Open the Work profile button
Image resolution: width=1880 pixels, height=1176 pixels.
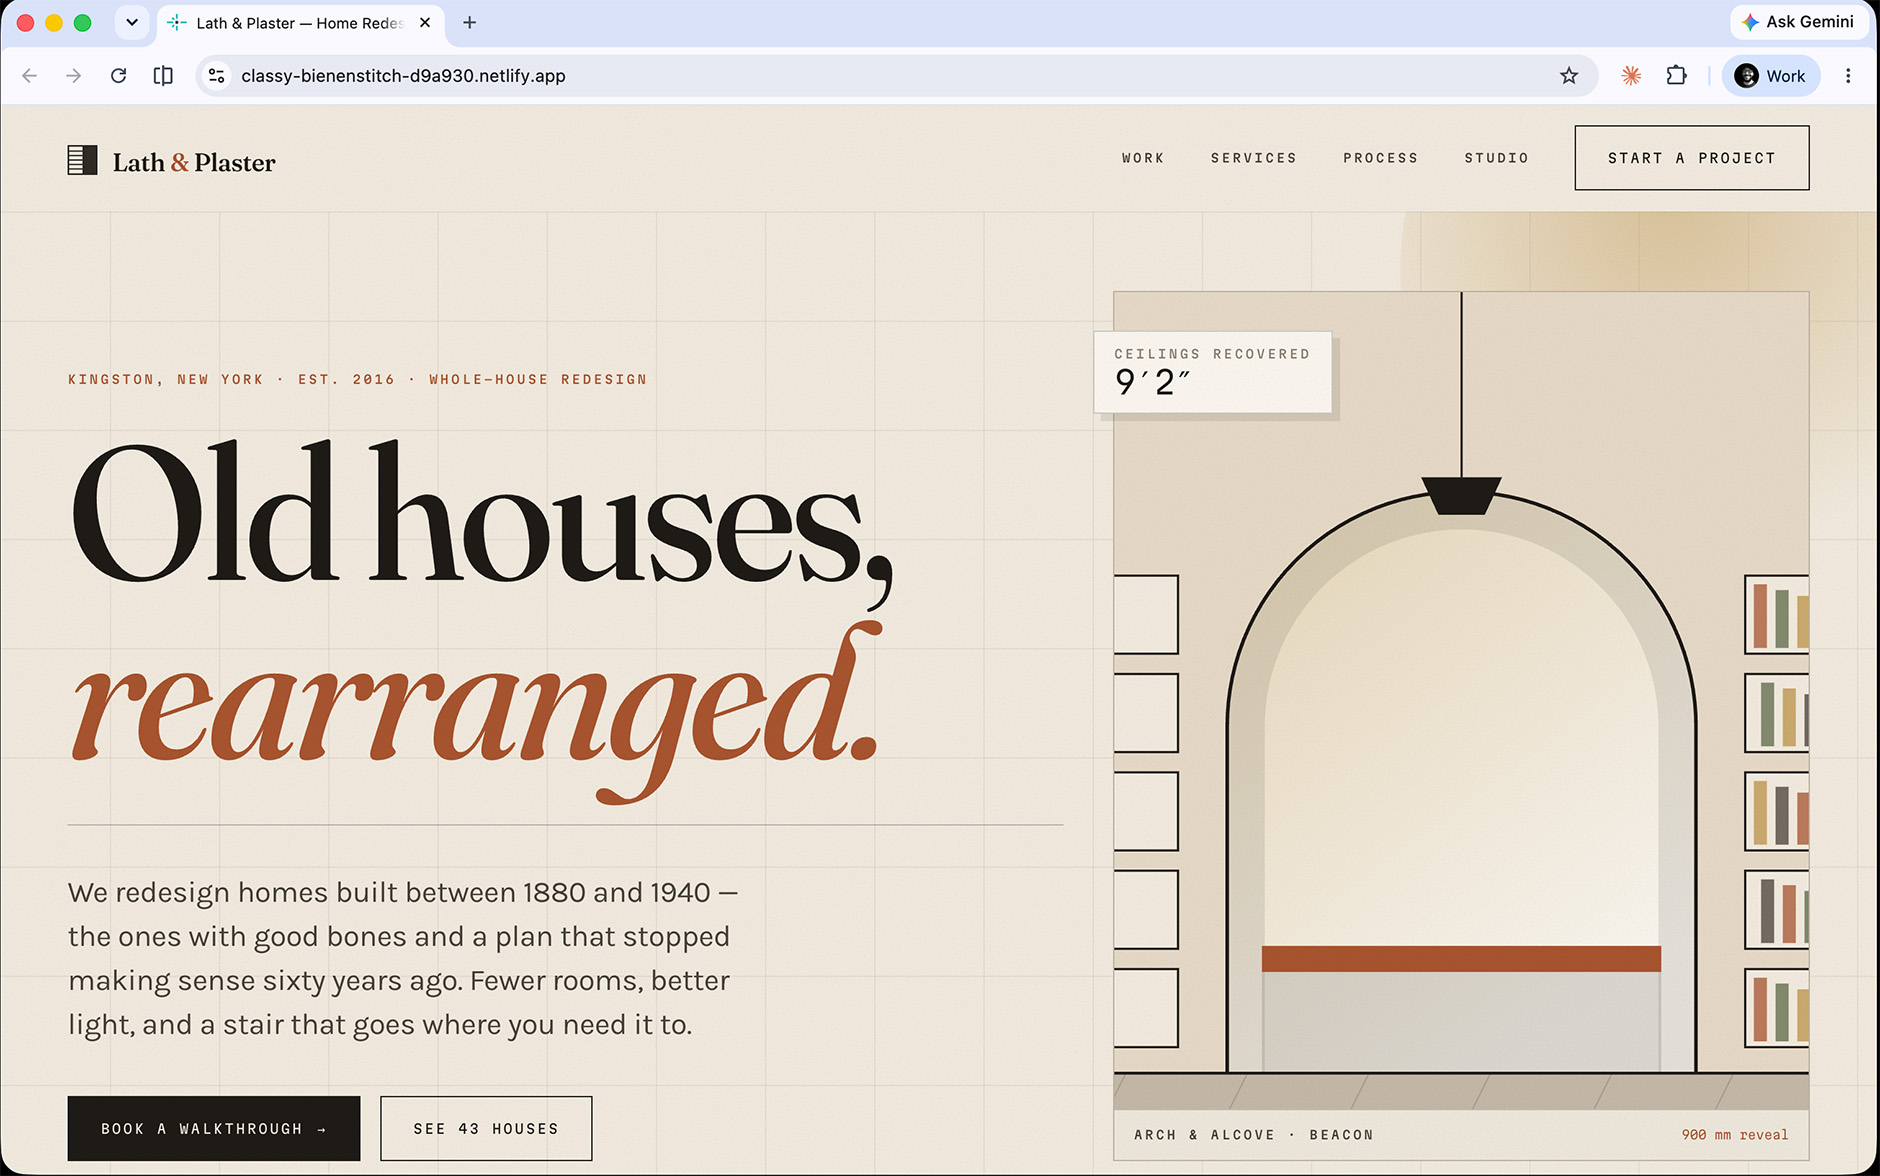(x=1770, y=76)
